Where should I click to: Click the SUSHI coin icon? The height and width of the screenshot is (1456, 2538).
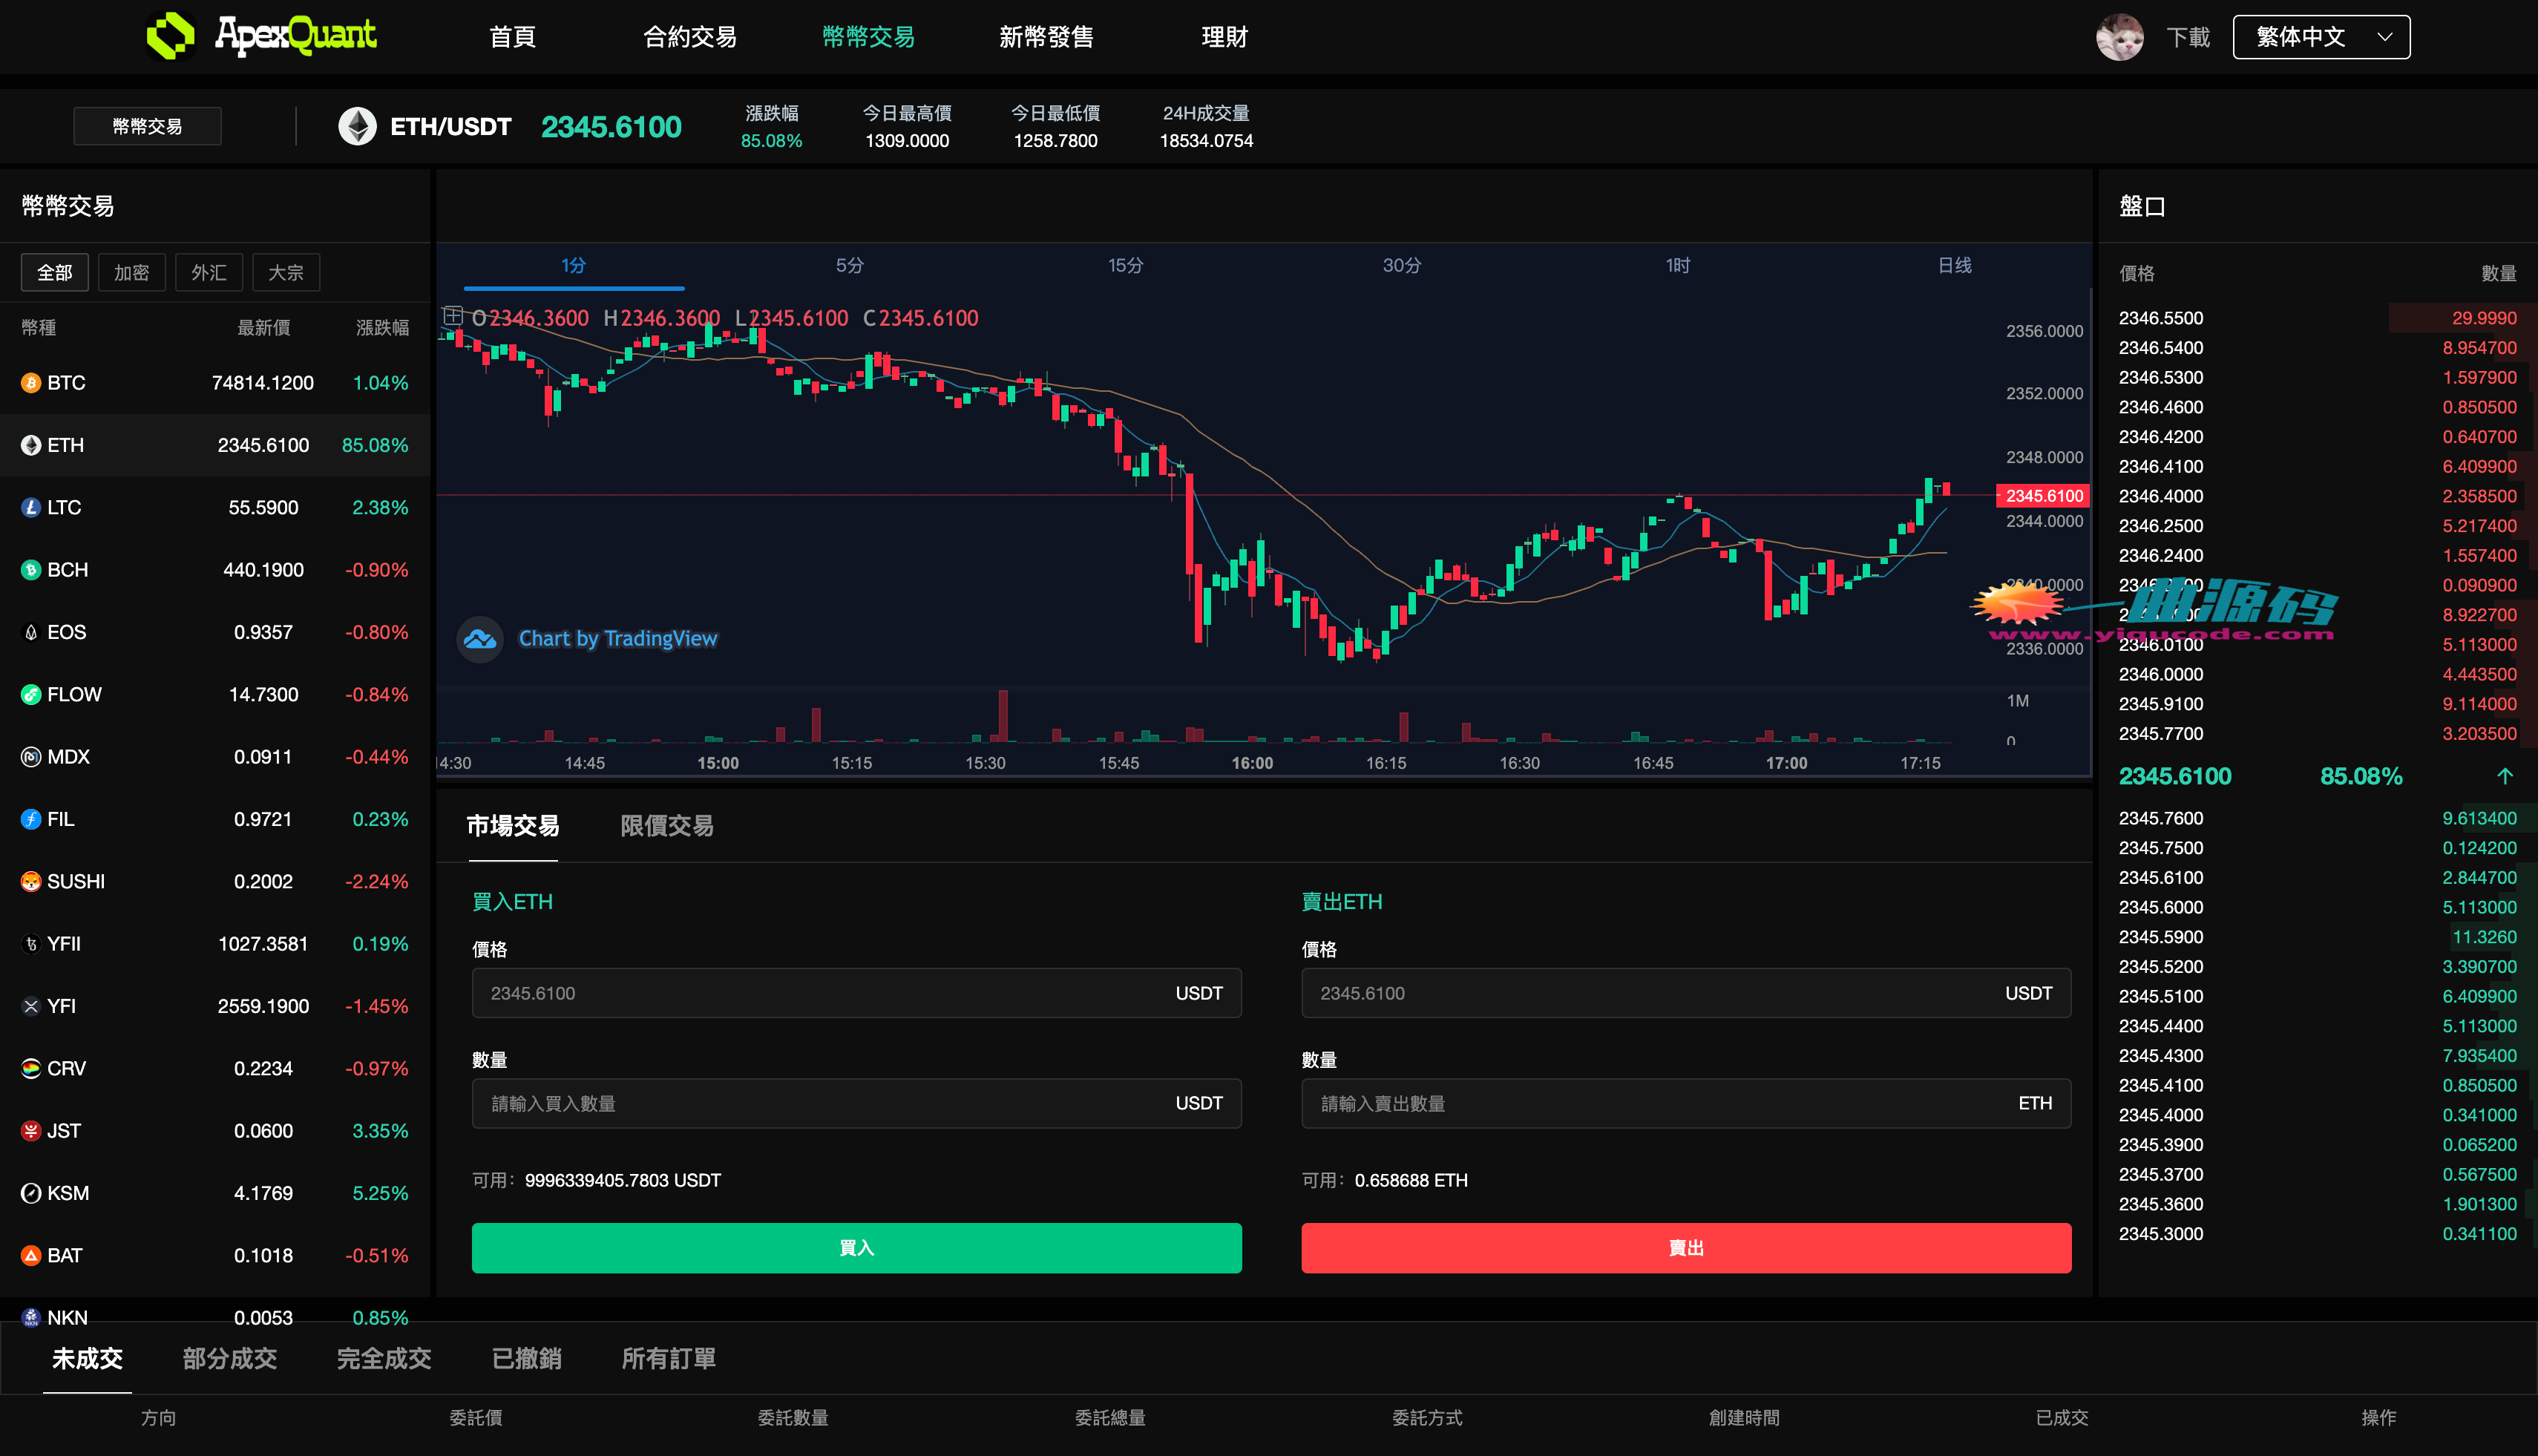tap(31, 882)
